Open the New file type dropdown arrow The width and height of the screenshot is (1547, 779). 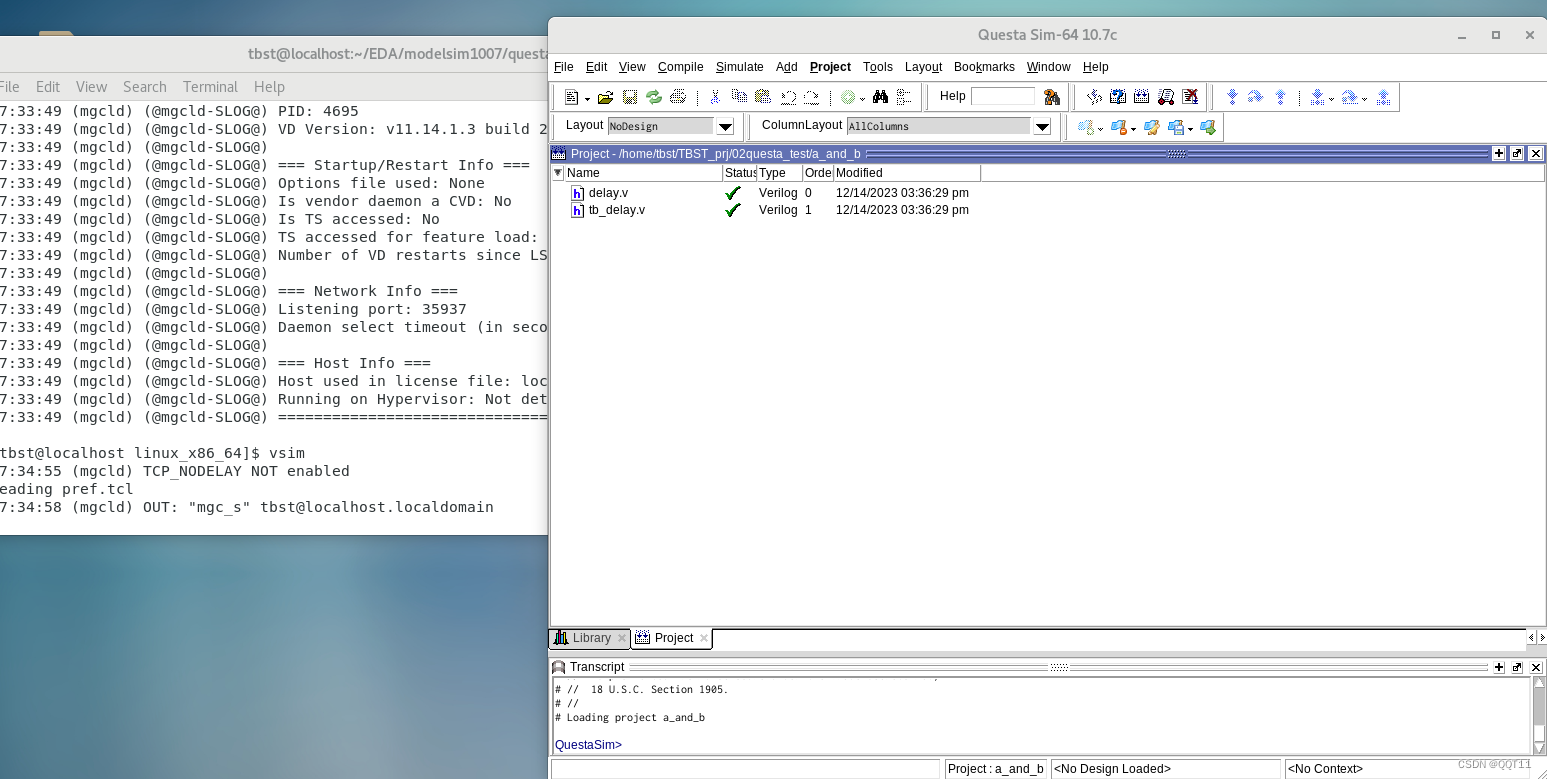pyautogui.click(x=587, y=98)
